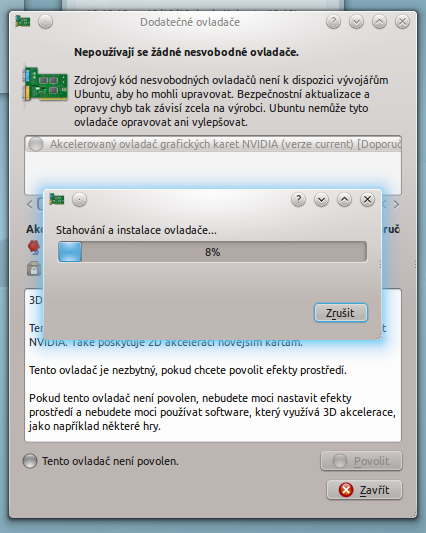Click the large green hardware card icon

(x=45, y=84)
